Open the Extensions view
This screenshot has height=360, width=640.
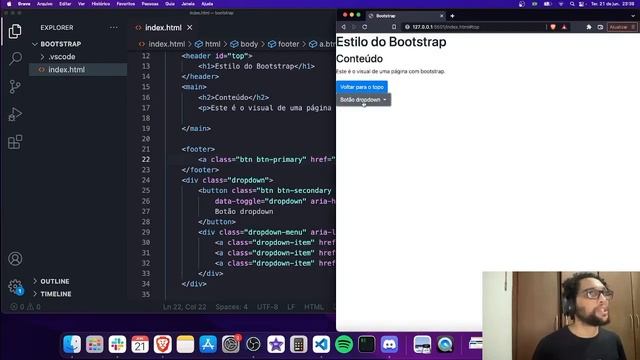(15, 142)
